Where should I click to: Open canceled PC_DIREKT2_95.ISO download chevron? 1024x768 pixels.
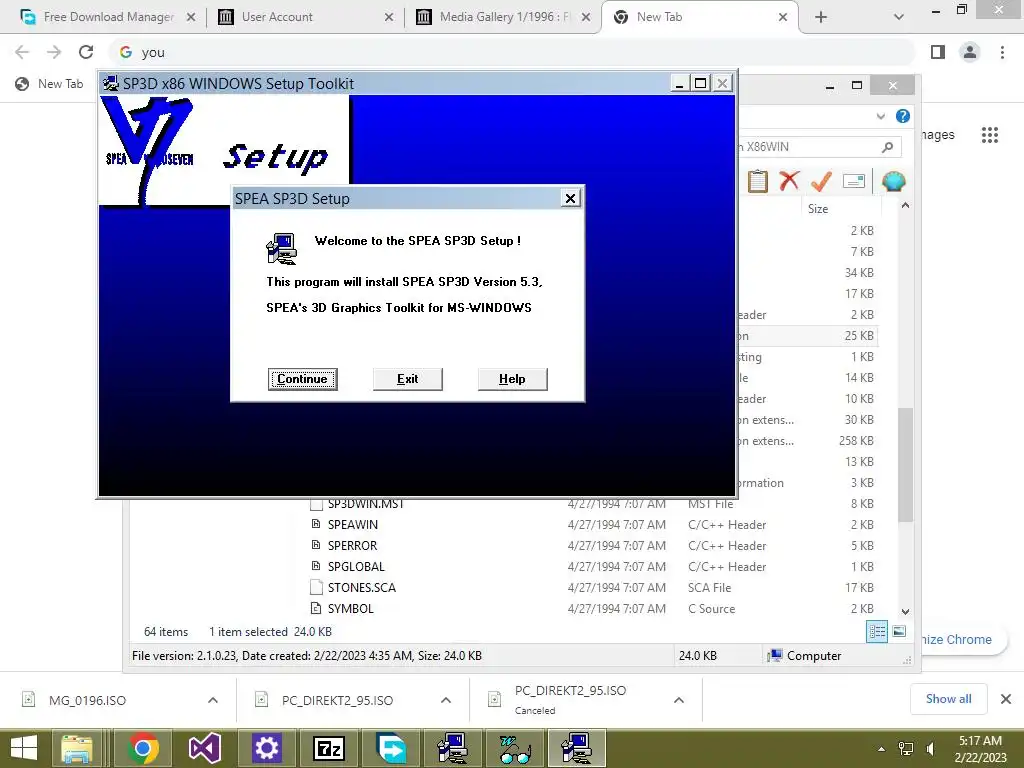679,700
